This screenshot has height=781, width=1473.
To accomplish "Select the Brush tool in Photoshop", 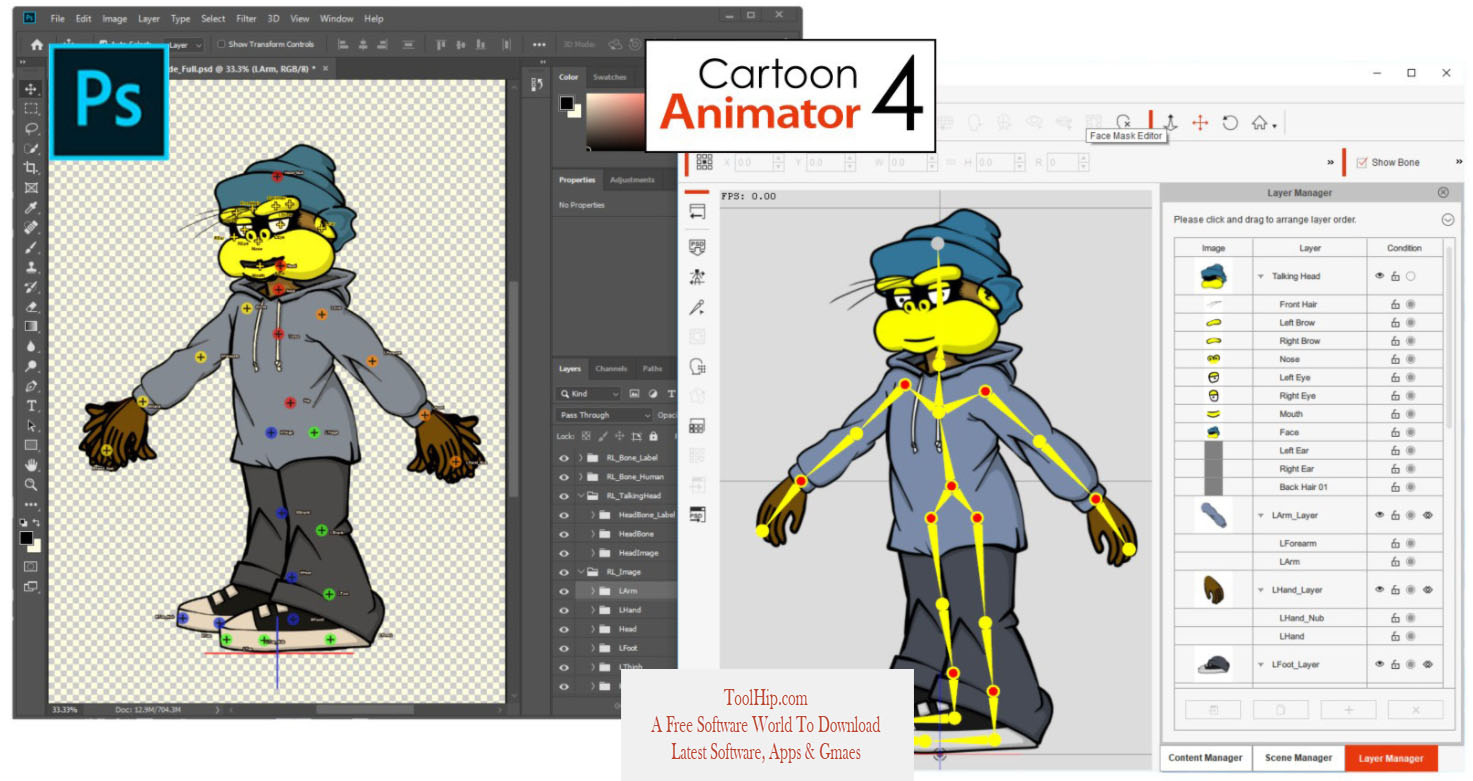I will [x=31, y=247].
